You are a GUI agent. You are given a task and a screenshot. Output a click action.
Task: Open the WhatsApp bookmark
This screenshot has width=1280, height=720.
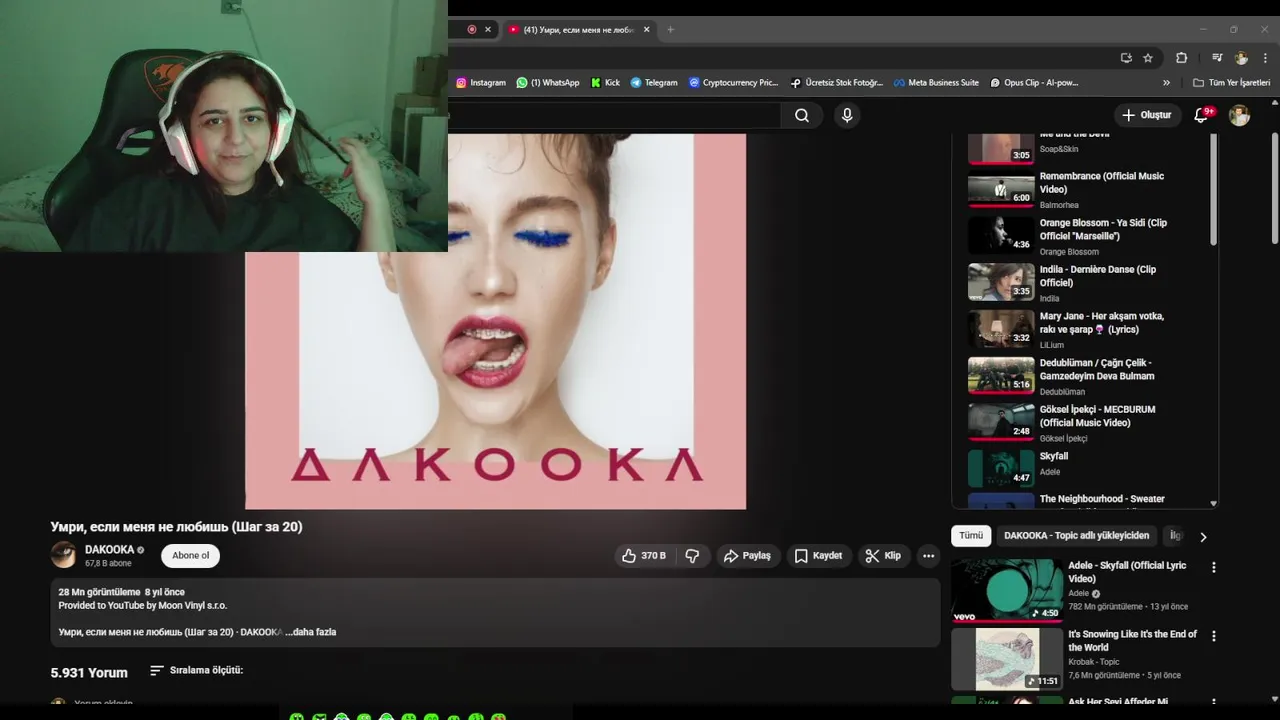[x=548, y=83]
